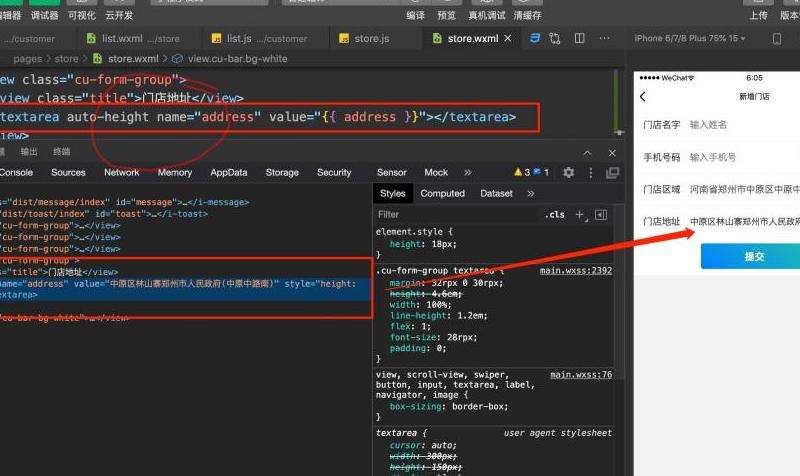Collapse the debugger panel with the up chevron
This screenshot has height=476, width=800.
pos(587,153)
